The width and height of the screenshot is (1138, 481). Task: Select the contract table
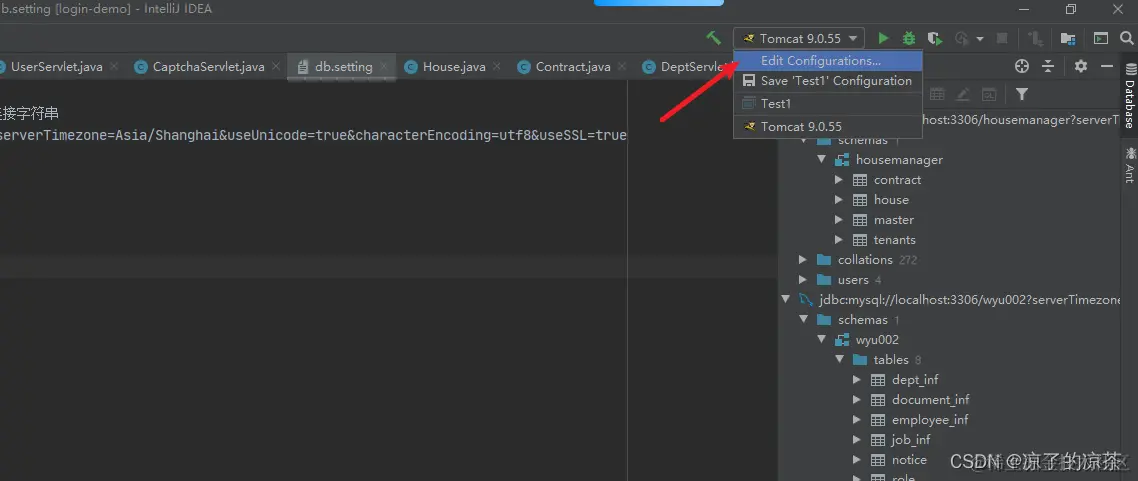897,180
